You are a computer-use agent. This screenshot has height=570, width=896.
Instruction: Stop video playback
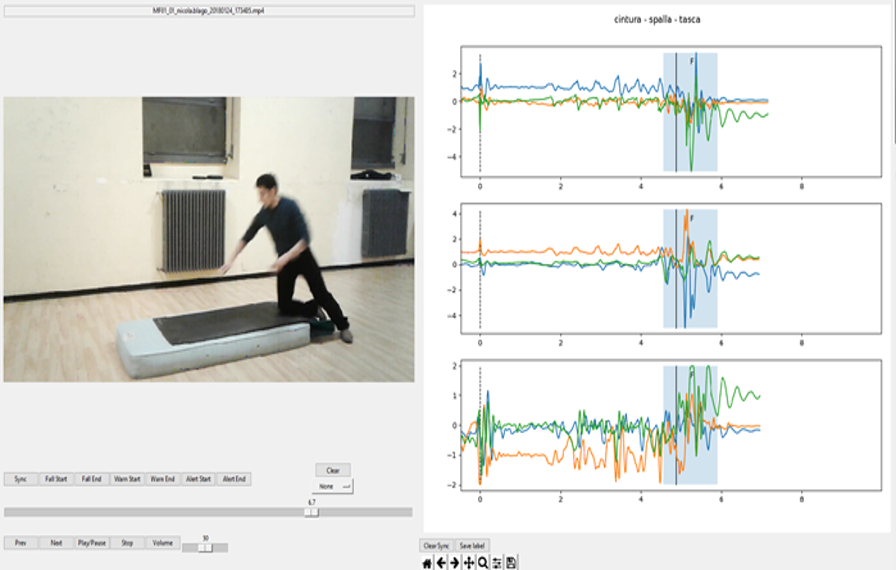(127, 543)
